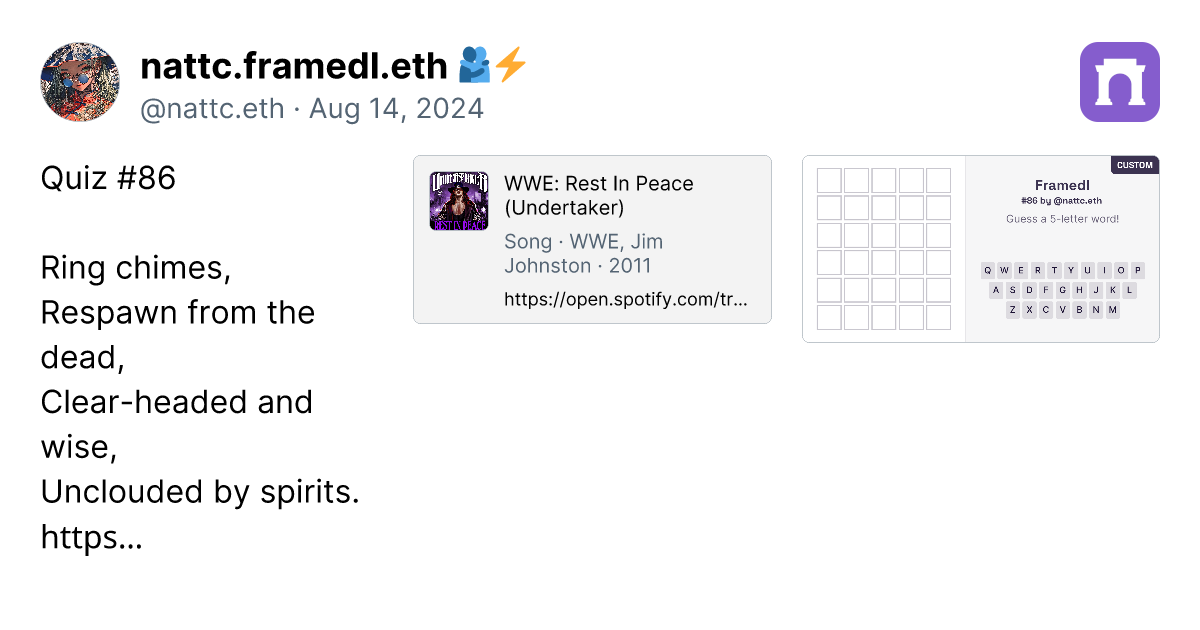Click the purple Farcaster arch logo
This screenshot has width=1200, height=630.
[1119, 82]
